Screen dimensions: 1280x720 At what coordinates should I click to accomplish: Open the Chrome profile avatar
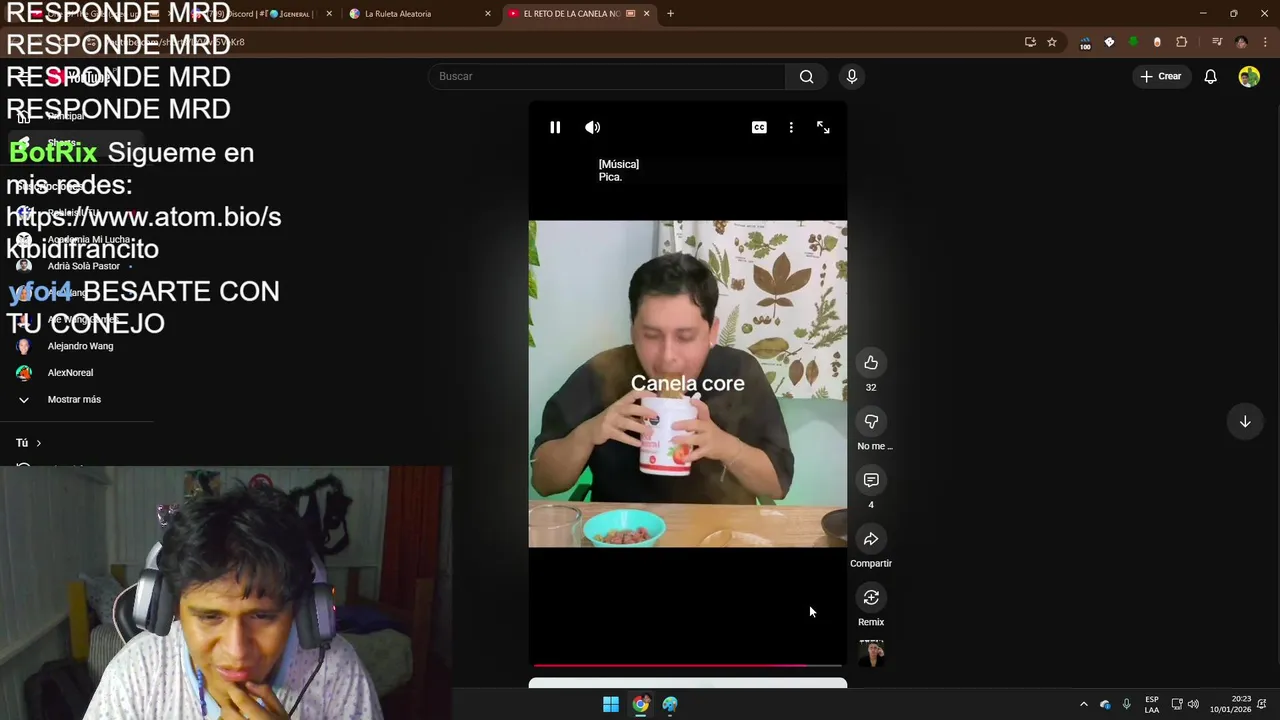coord(1241,42)
